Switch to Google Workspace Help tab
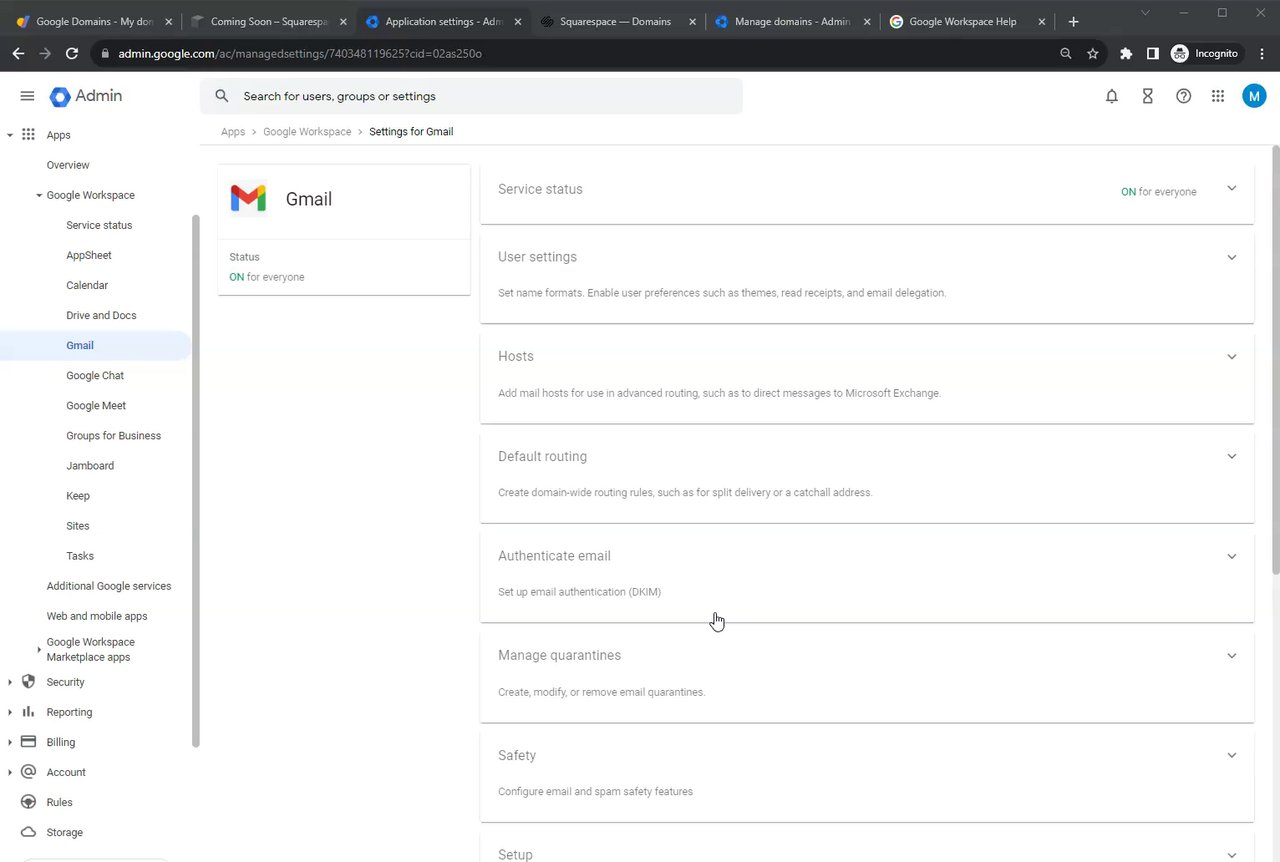Viewport: 1280px width, 862px height. (967, 21)
